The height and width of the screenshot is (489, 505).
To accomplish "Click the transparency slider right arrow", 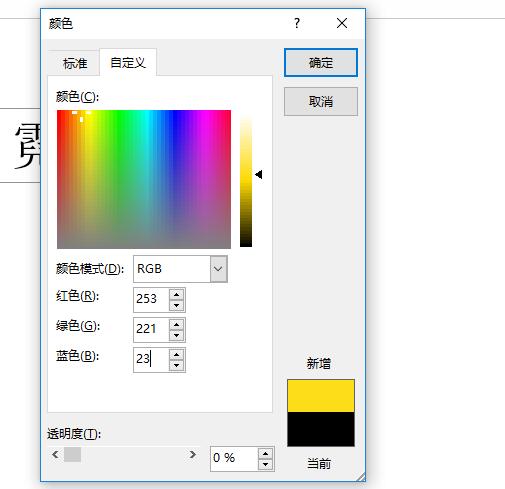I will click(x=192, y=454).
